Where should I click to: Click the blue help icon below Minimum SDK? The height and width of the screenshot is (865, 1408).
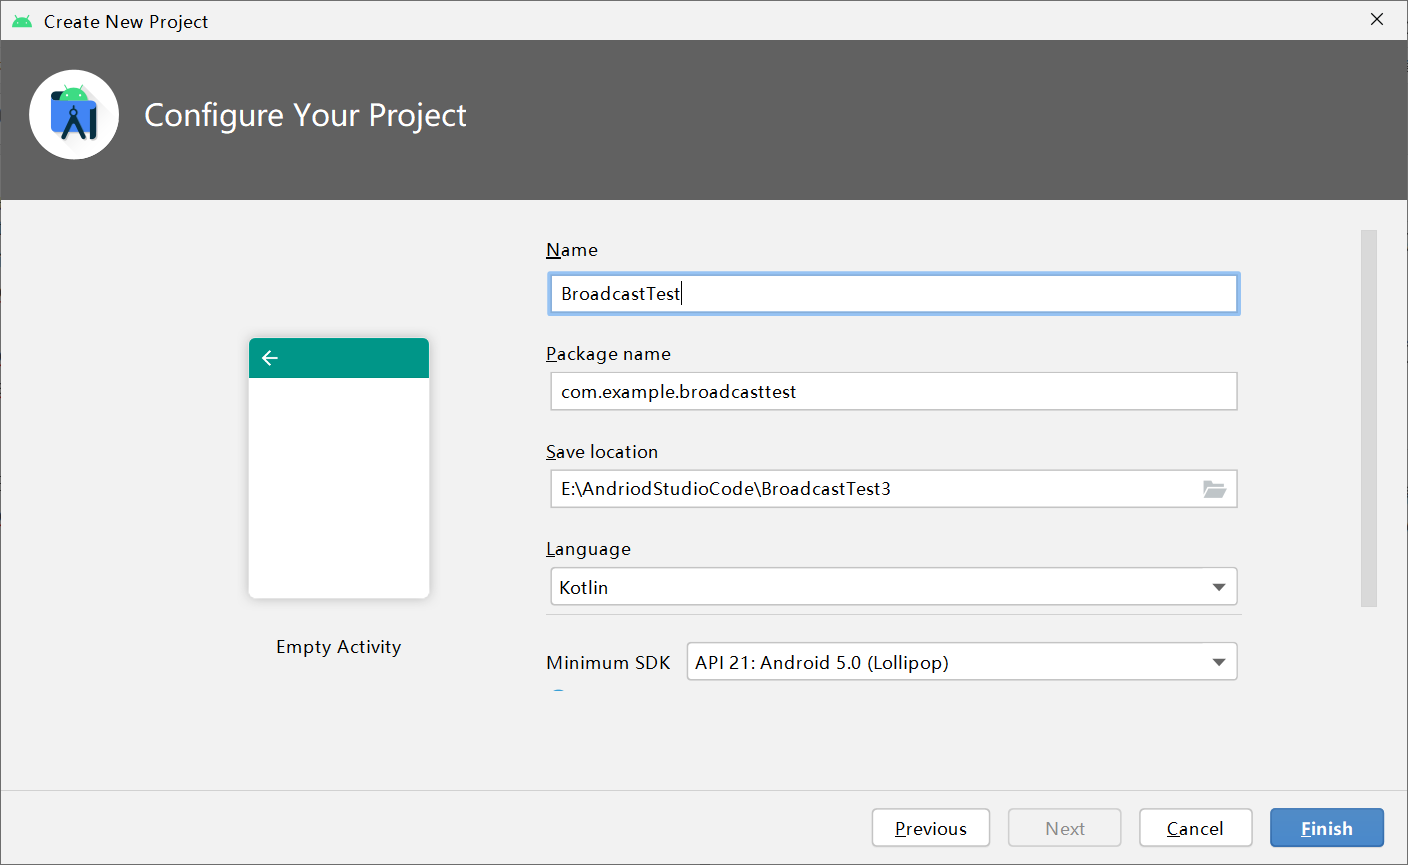559,691
